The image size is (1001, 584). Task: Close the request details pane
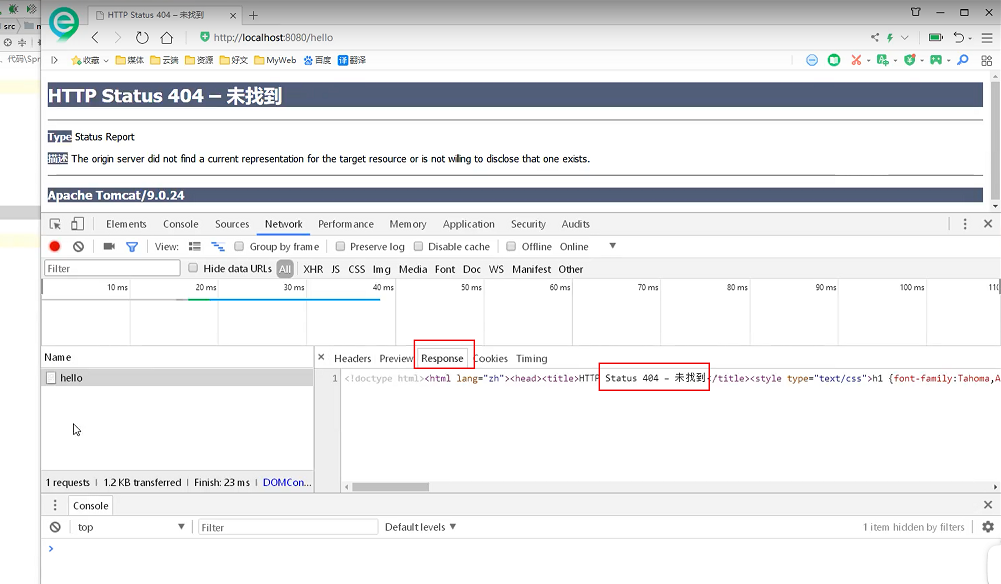coord(321,357)
